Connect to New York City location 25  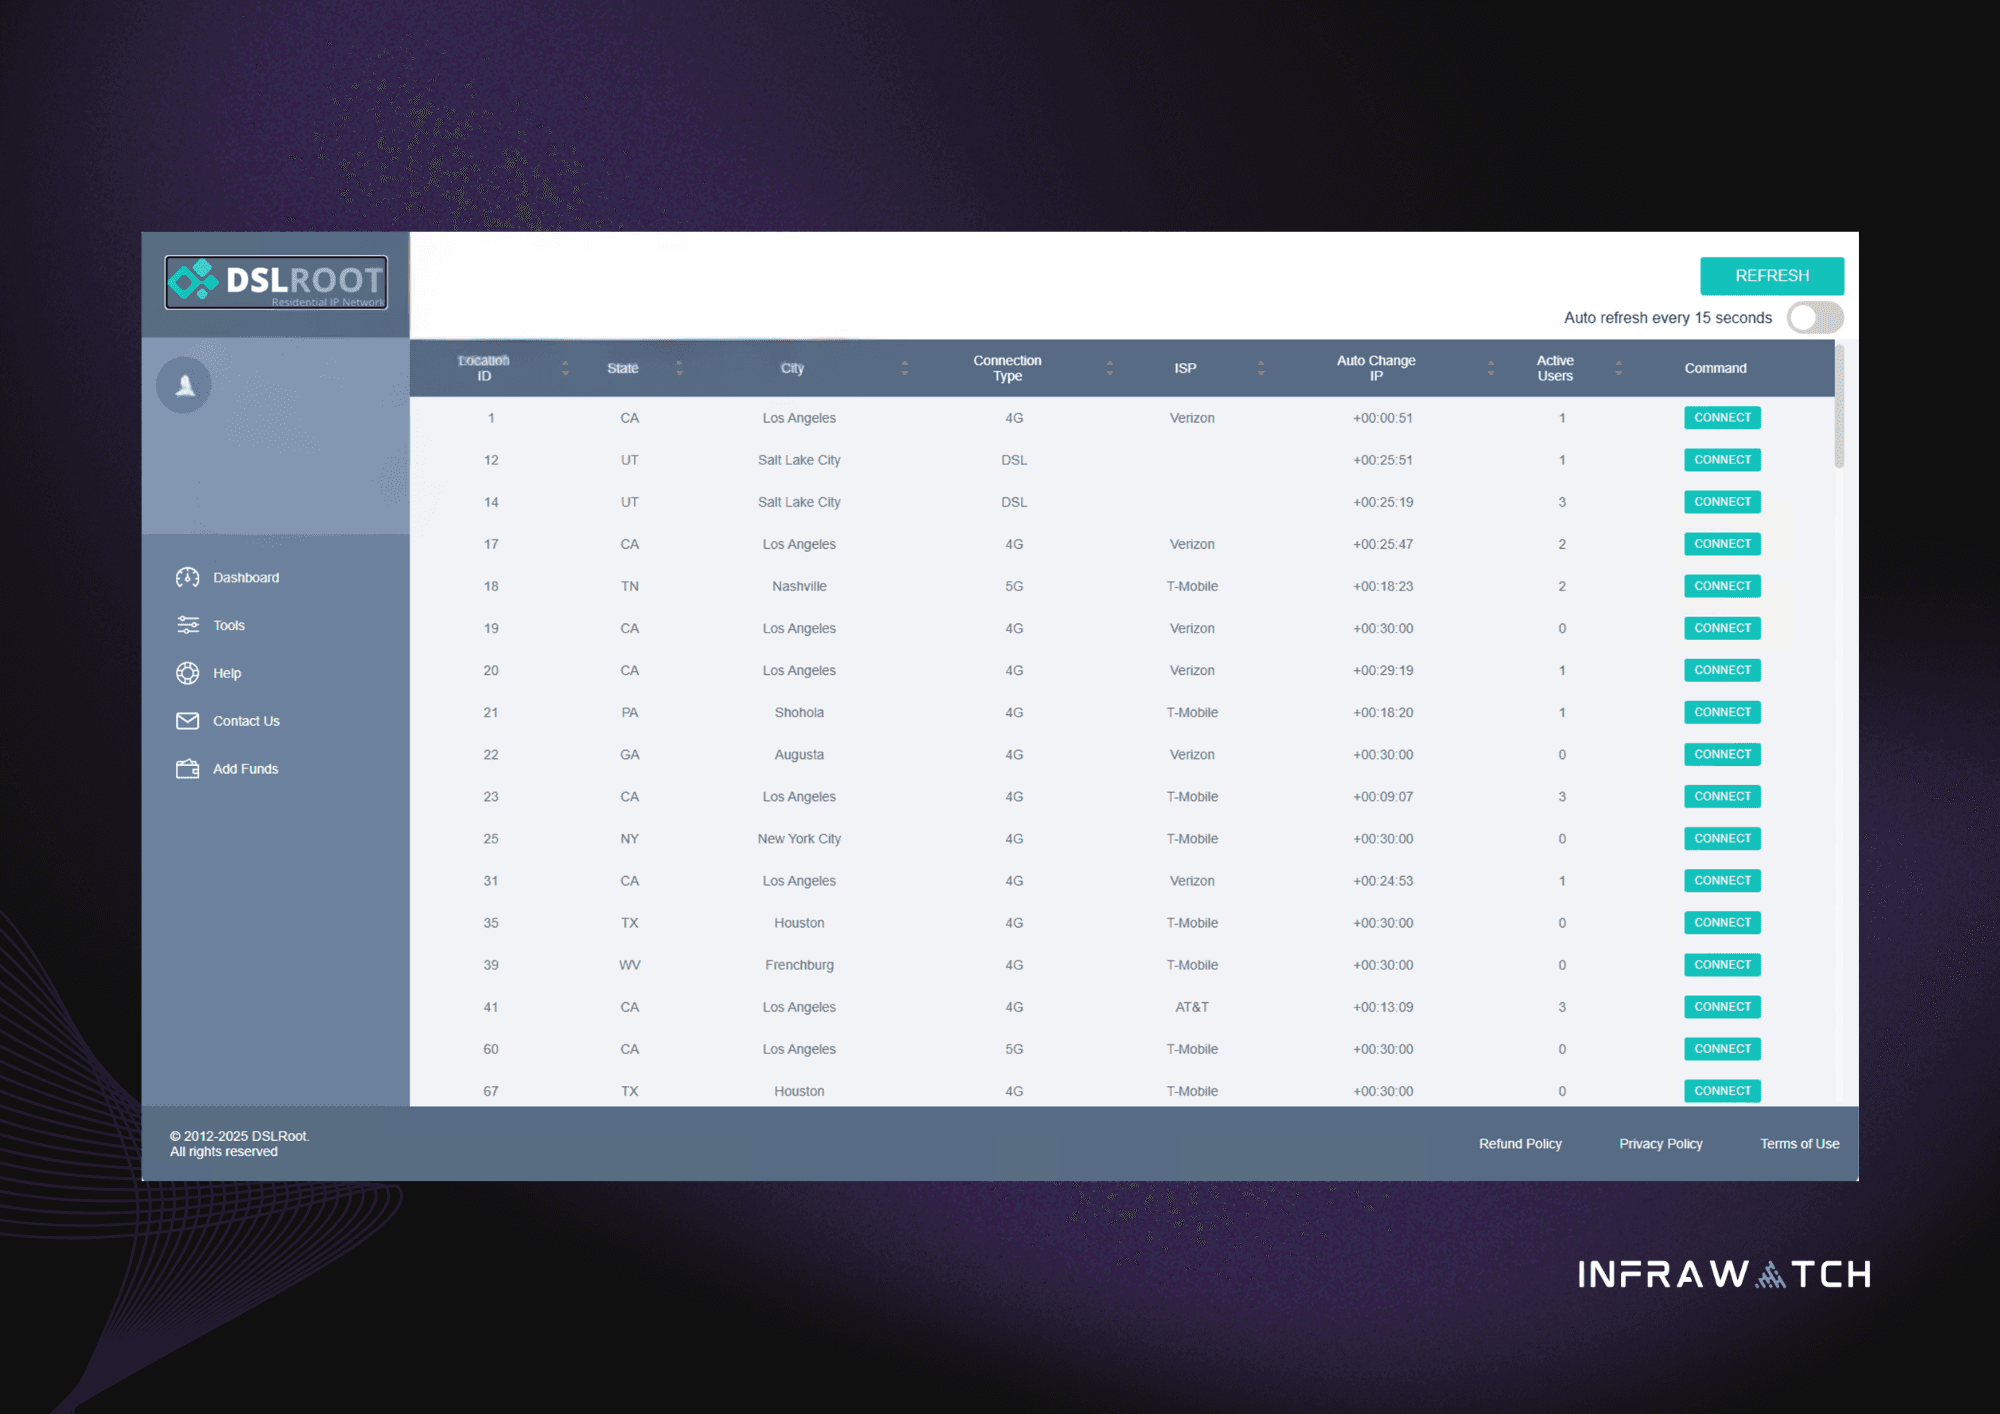(x=1722, y=838)
